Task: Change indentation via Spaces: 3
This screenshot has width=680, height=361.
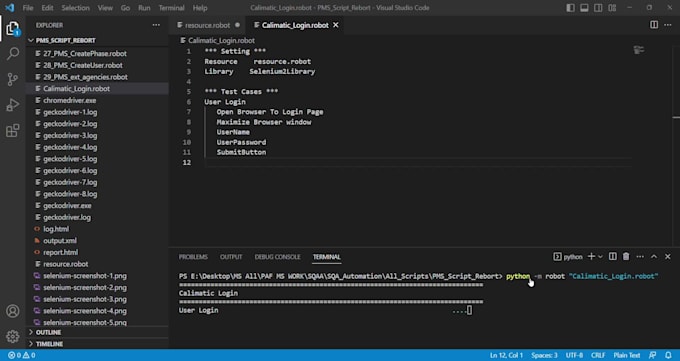Action: point(545,355)
